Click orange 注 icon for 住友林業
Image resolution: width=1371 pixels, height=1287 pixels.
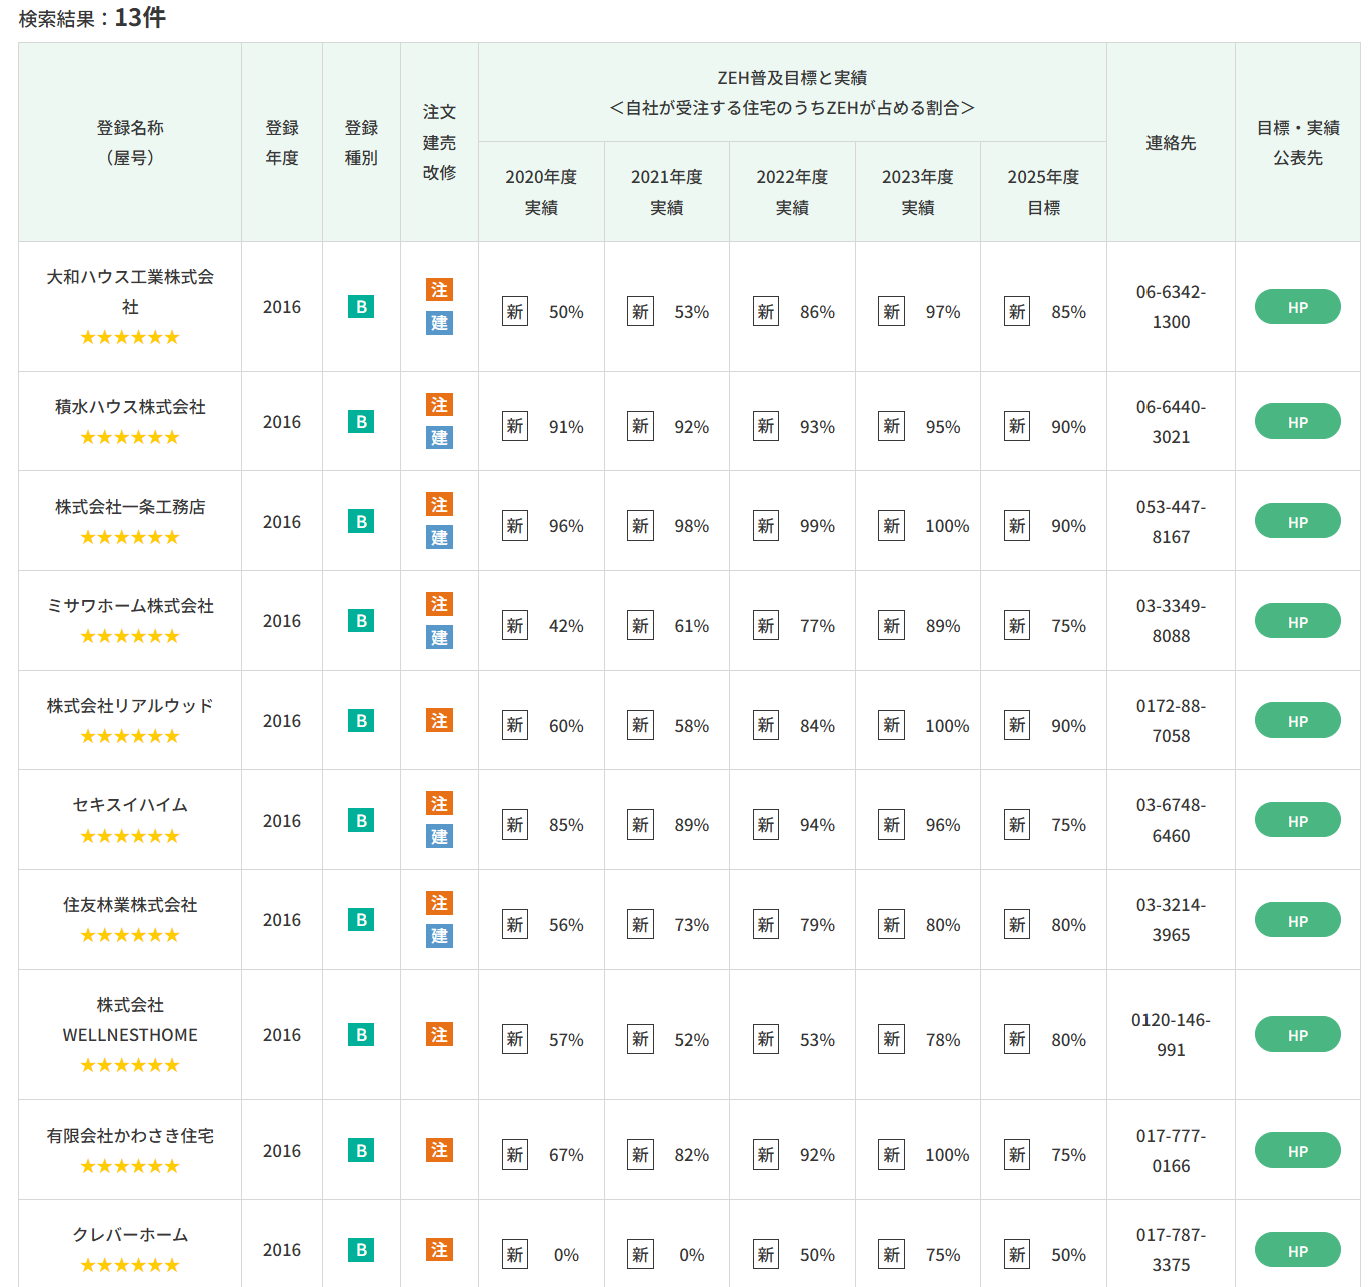[439, 903]
